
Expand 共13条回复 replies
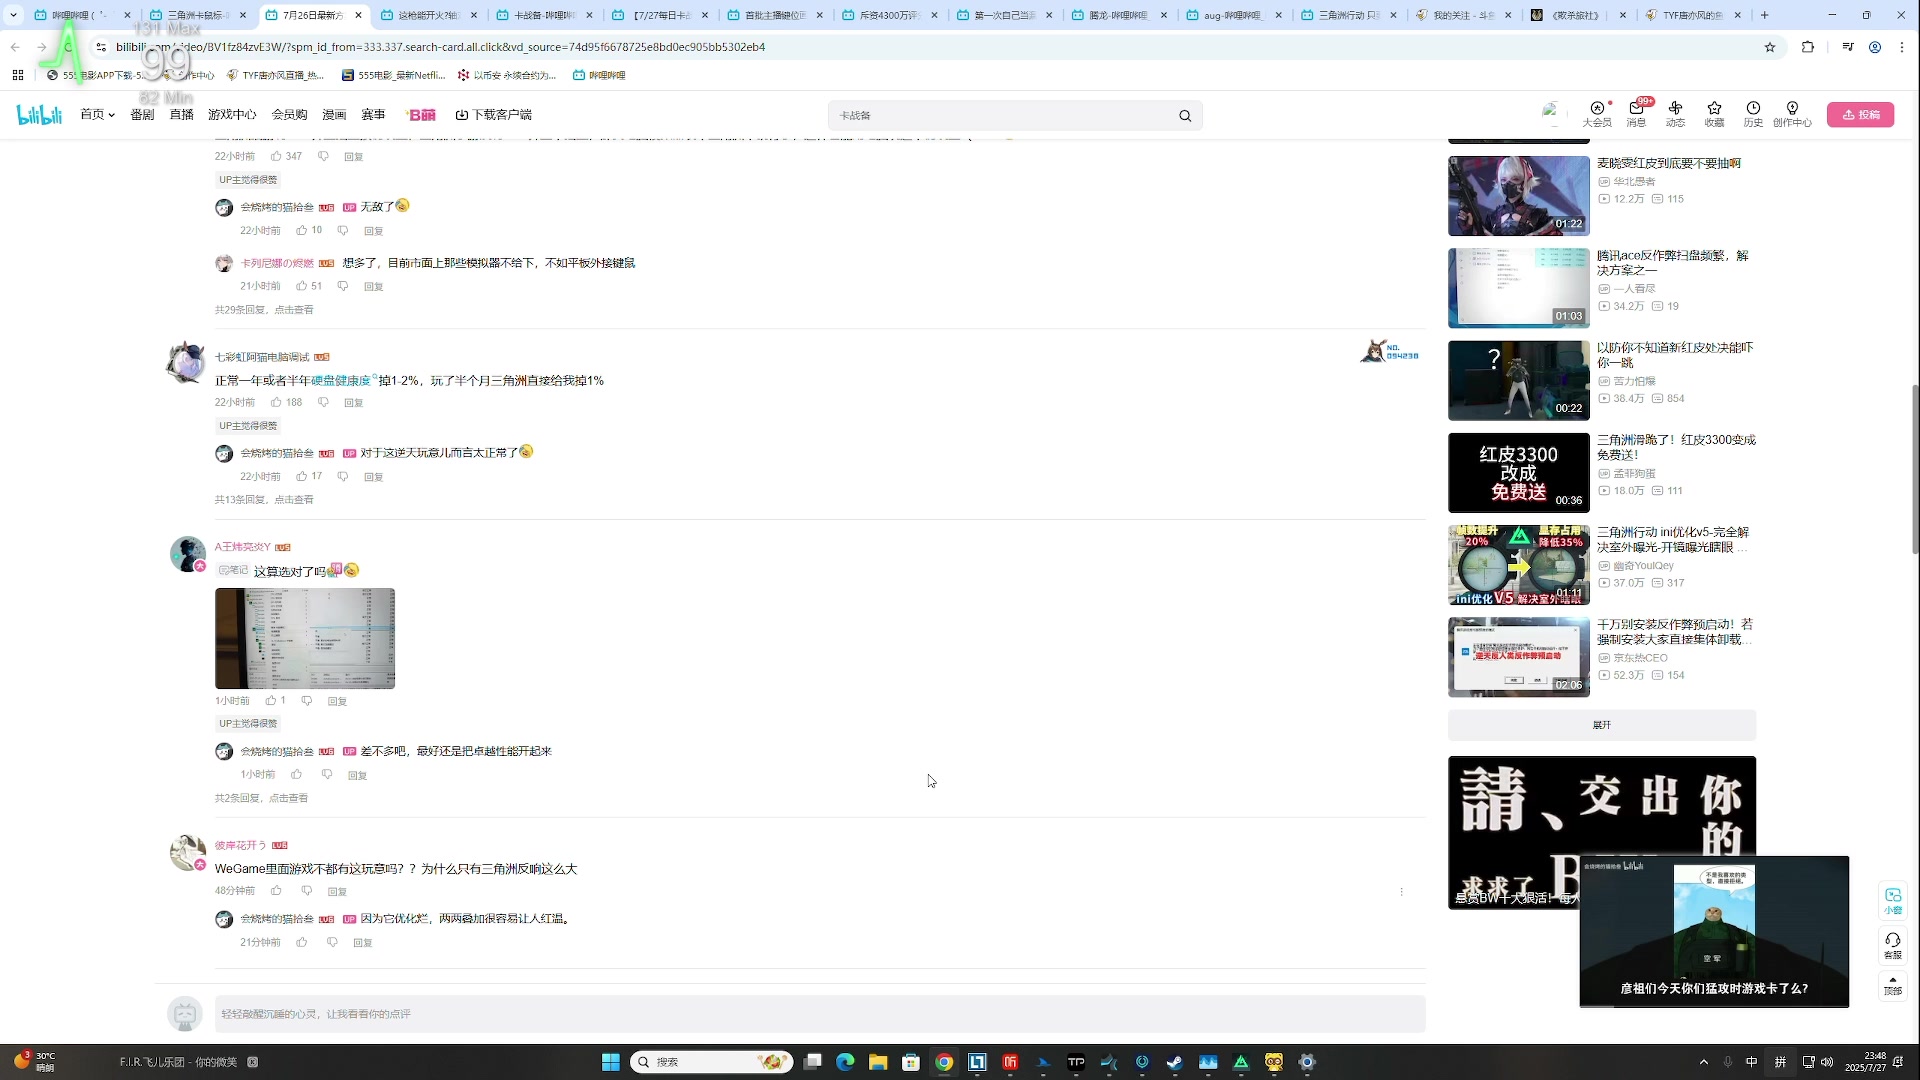pyautogui.click(x=264, y=499)
